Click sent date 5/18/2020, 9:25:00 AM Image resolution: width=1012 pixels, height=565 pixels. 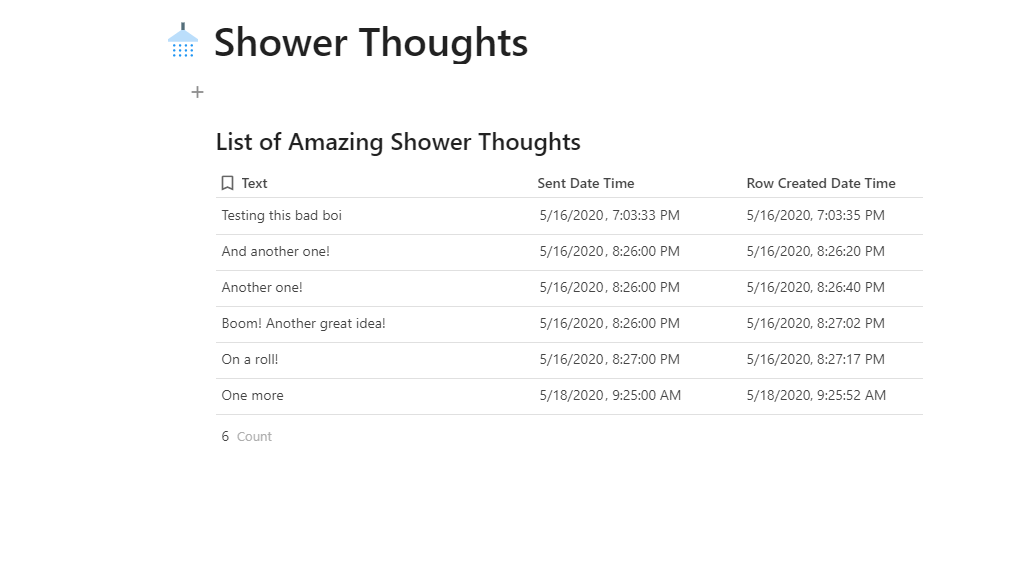point(610,395)
